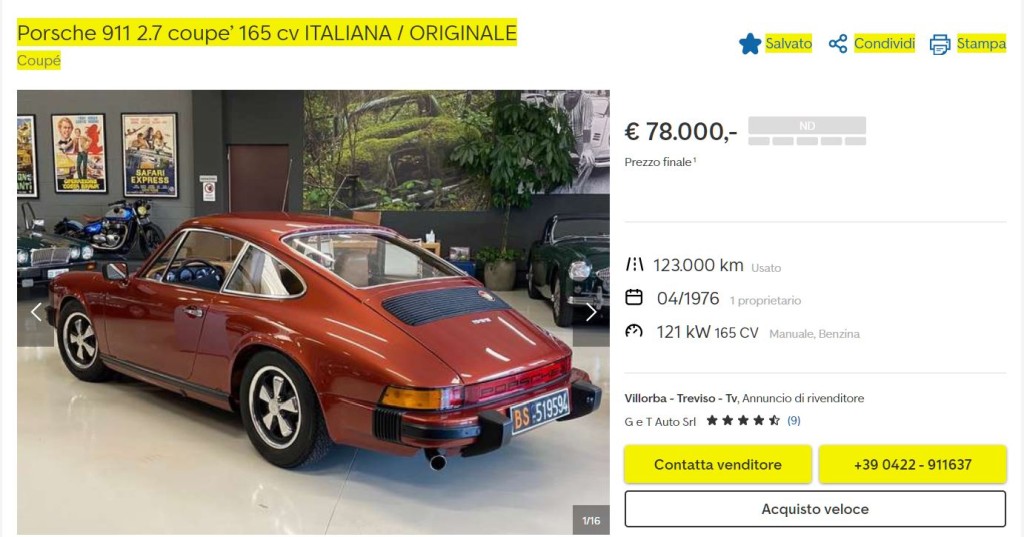Open the Condividi share link
The height and width of the screenshot is (537, 1024).
[x=884, y=44]
